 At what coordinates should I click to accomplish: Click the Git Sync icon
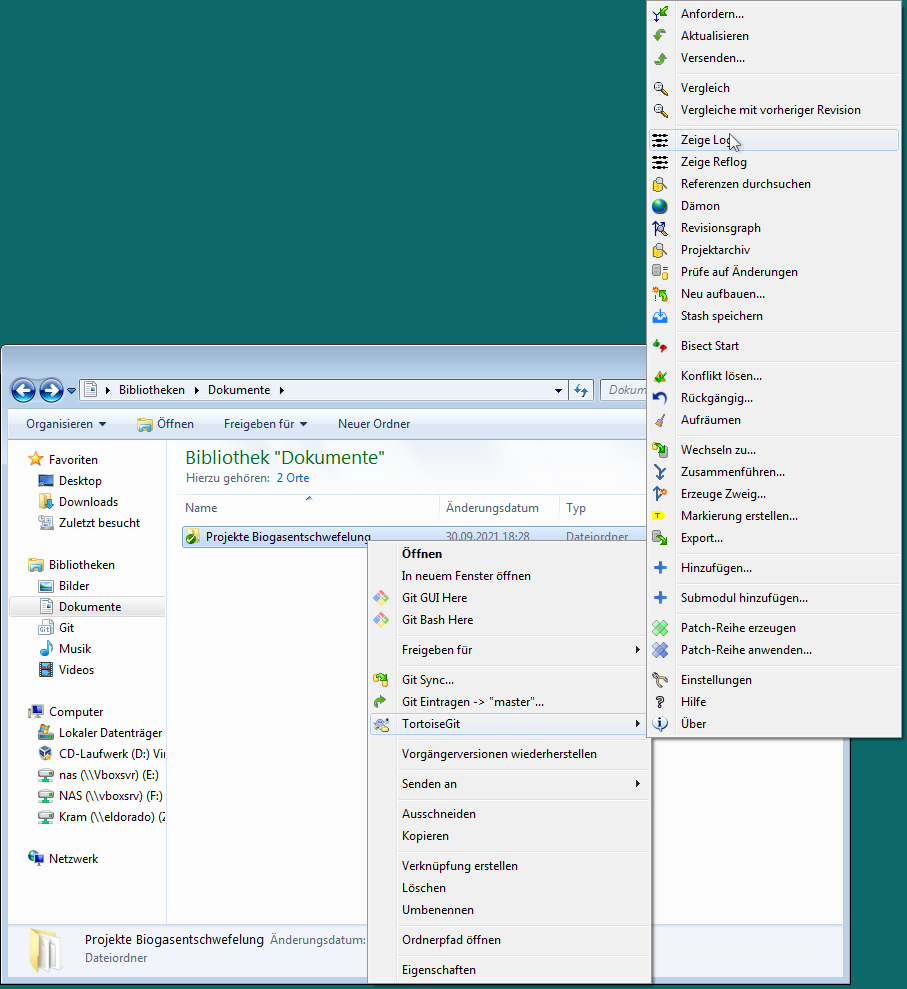point(381,680)
